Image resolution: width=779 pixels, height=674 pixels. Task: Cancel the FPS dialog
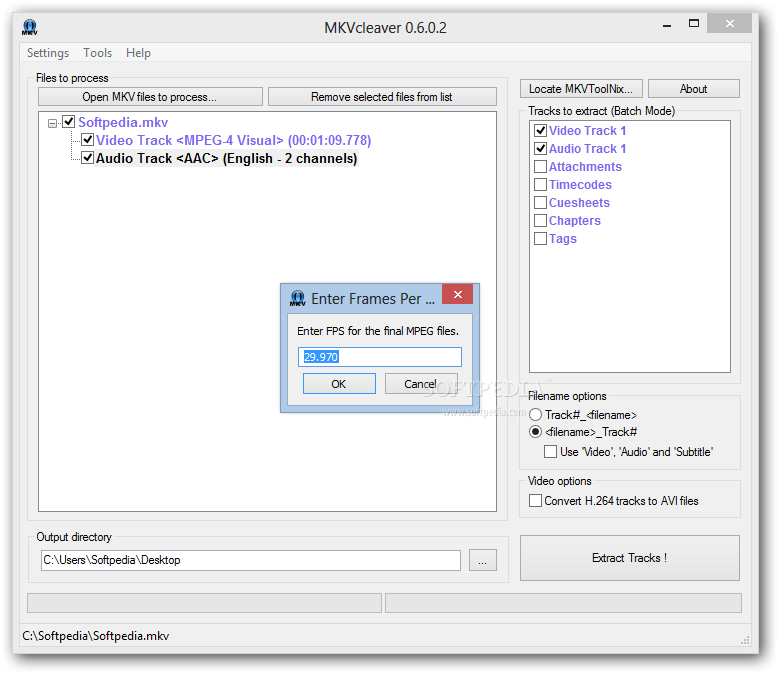[x=421, y=384]
